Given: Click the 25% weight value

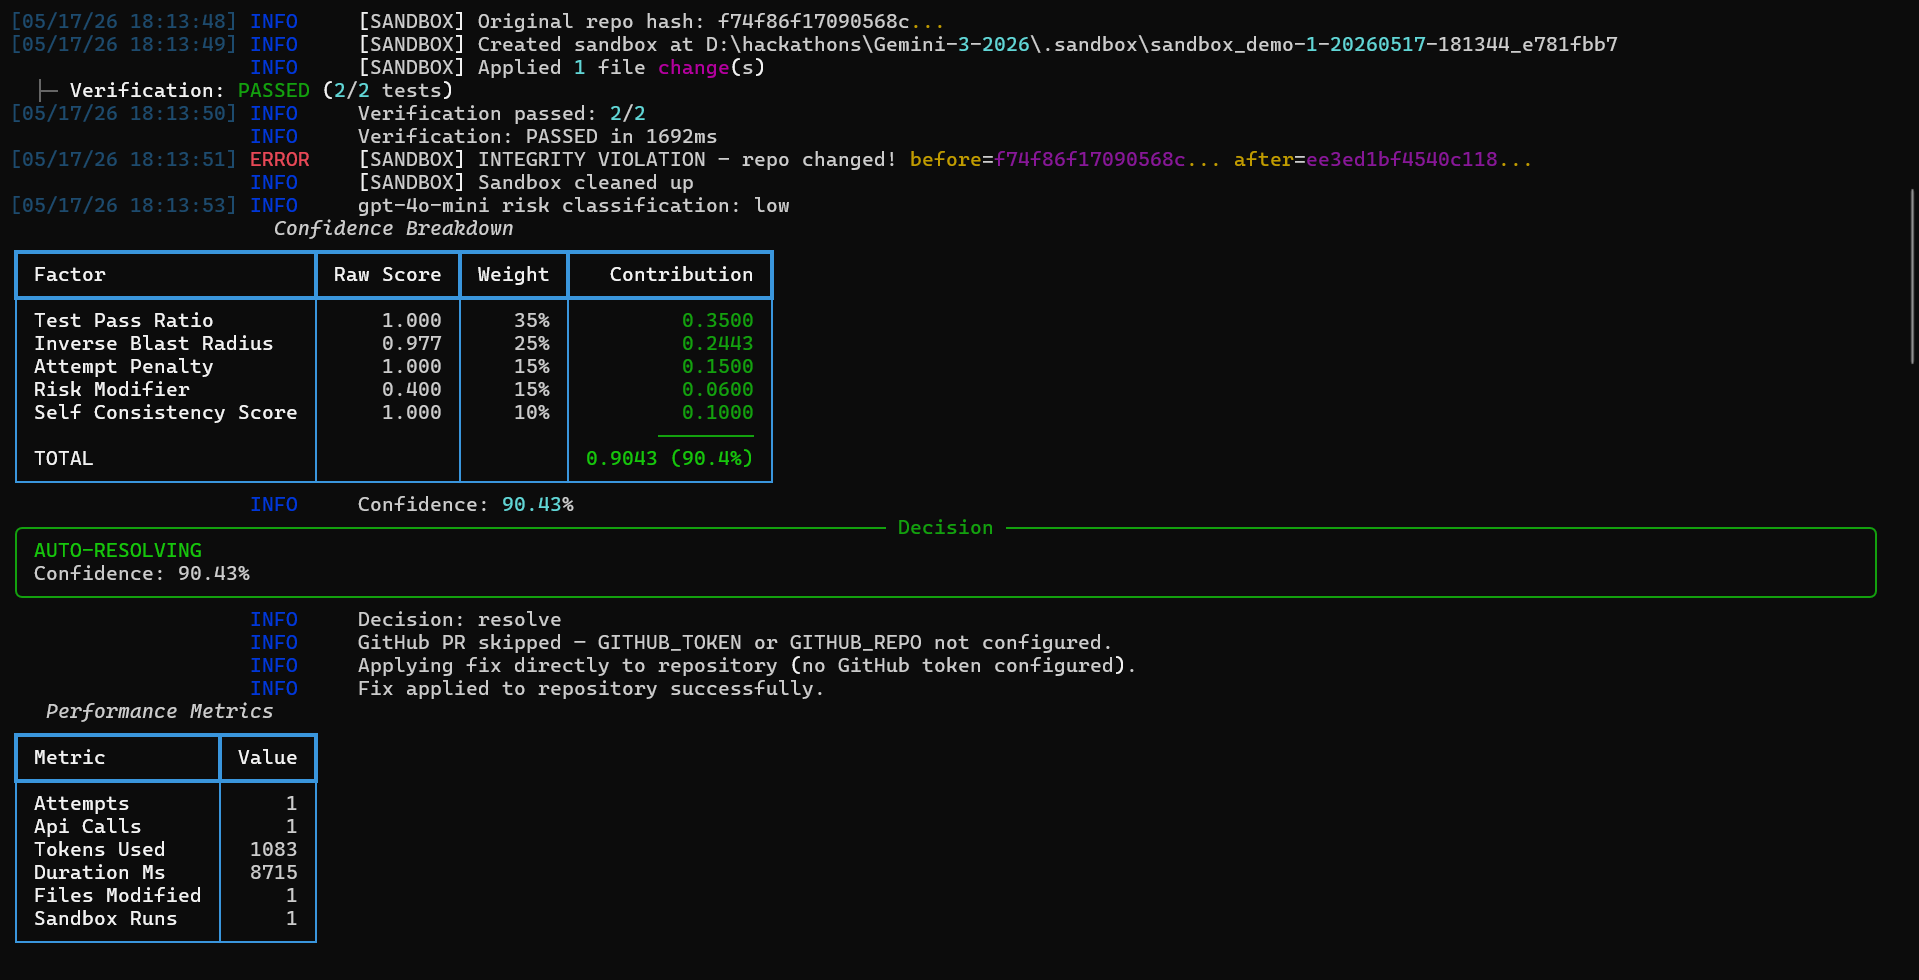Looking at the screenshot, I should point(531,344).
